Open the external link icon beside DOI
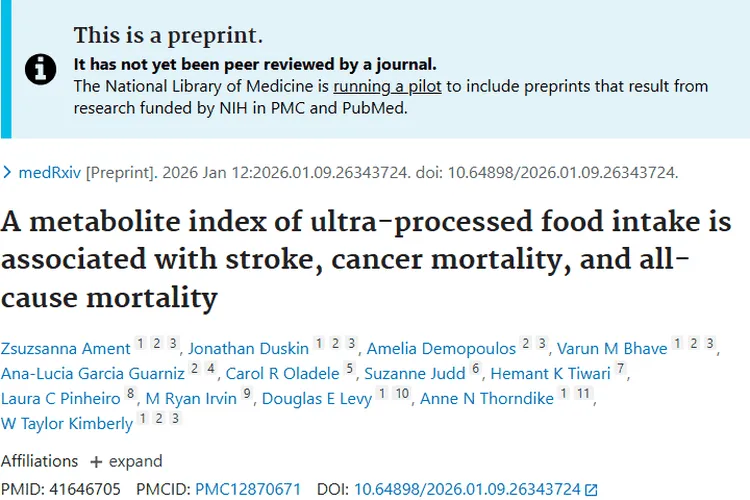750x500 pixels. (591, 490)
